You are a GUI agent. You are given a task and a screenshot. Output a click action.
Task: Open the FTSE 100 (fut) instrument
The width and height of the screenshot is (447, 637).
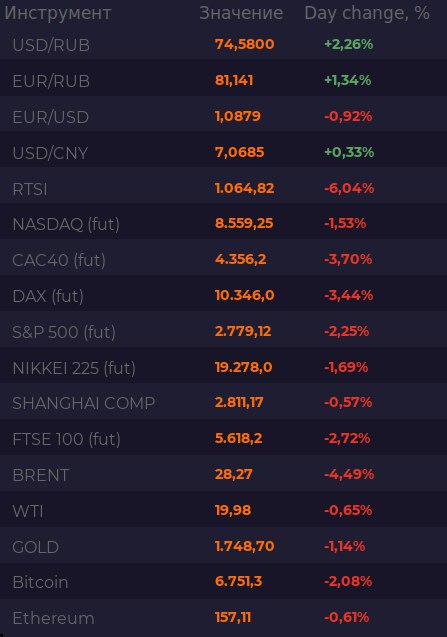pos(67,440)
